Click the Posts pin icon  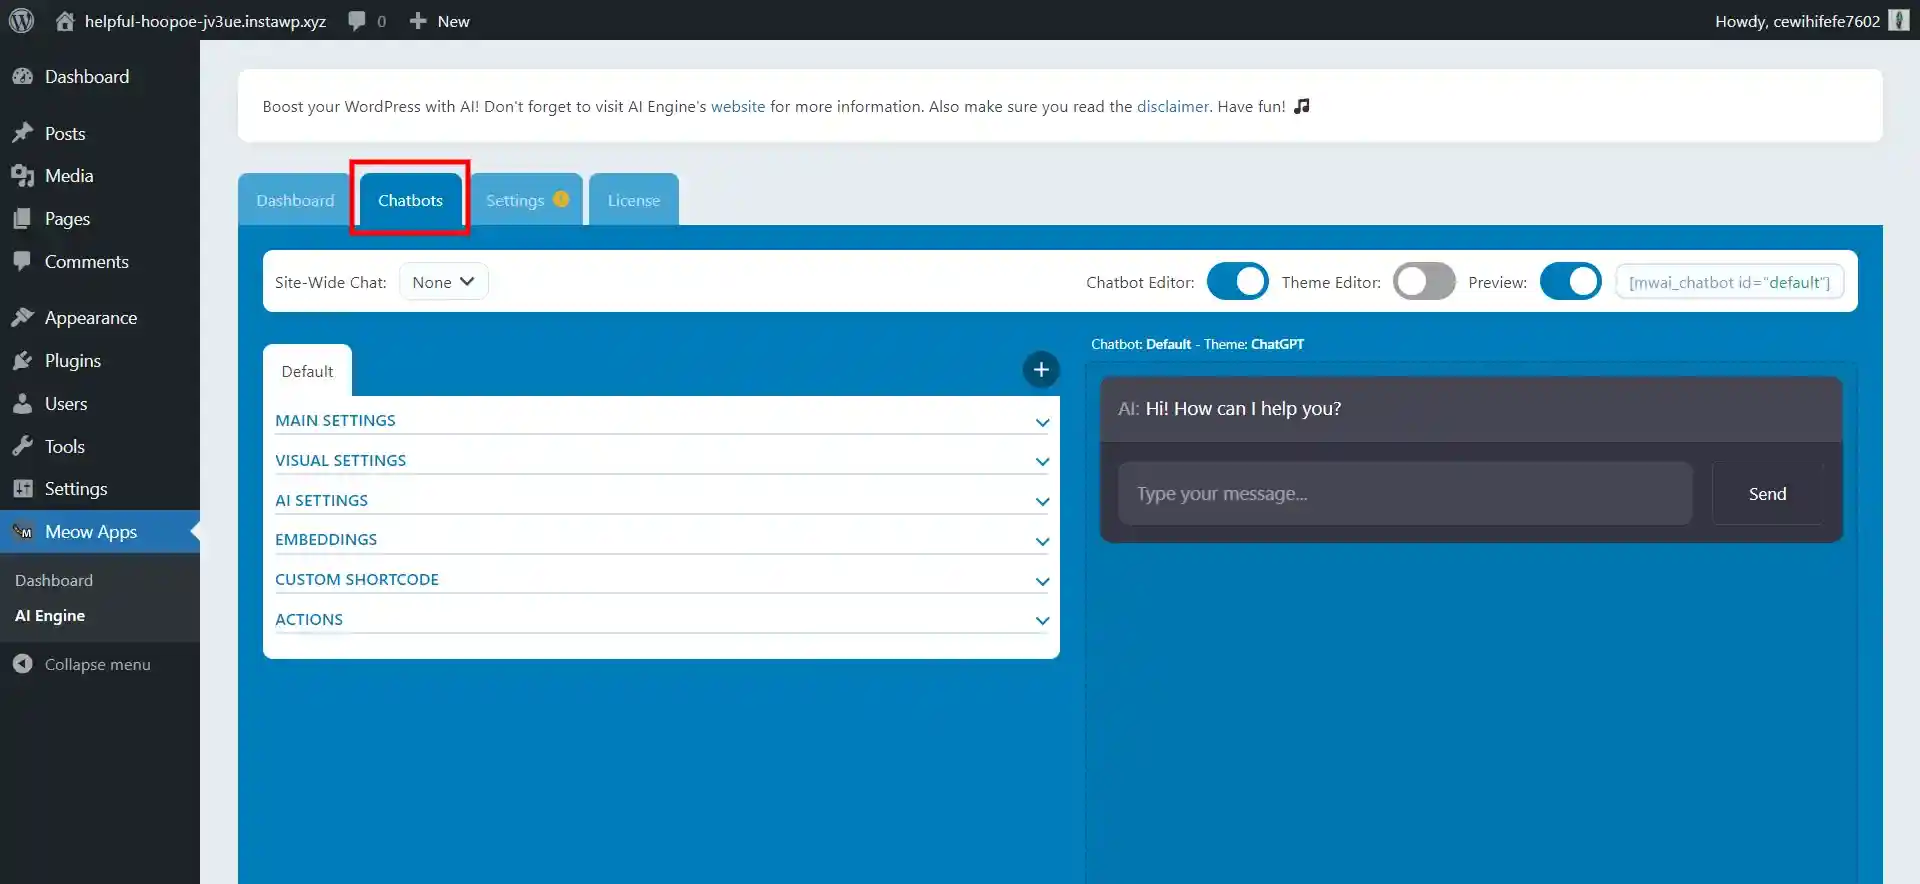(x=22, y=133)
